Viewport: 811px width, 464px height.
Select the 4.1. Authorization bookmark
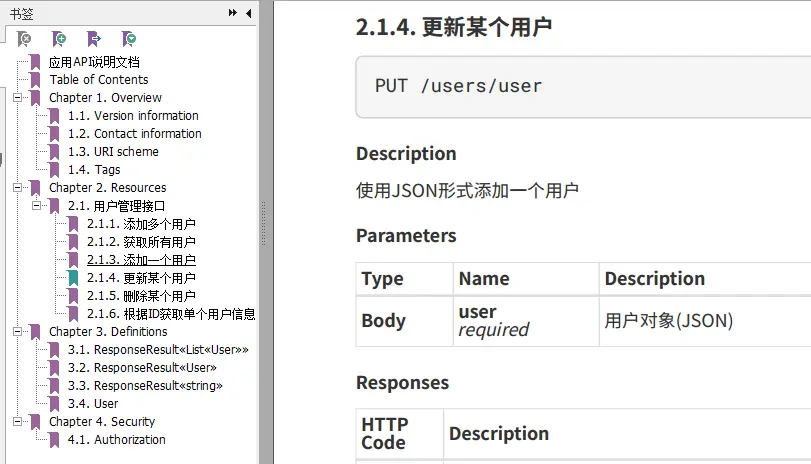point(117,440)
